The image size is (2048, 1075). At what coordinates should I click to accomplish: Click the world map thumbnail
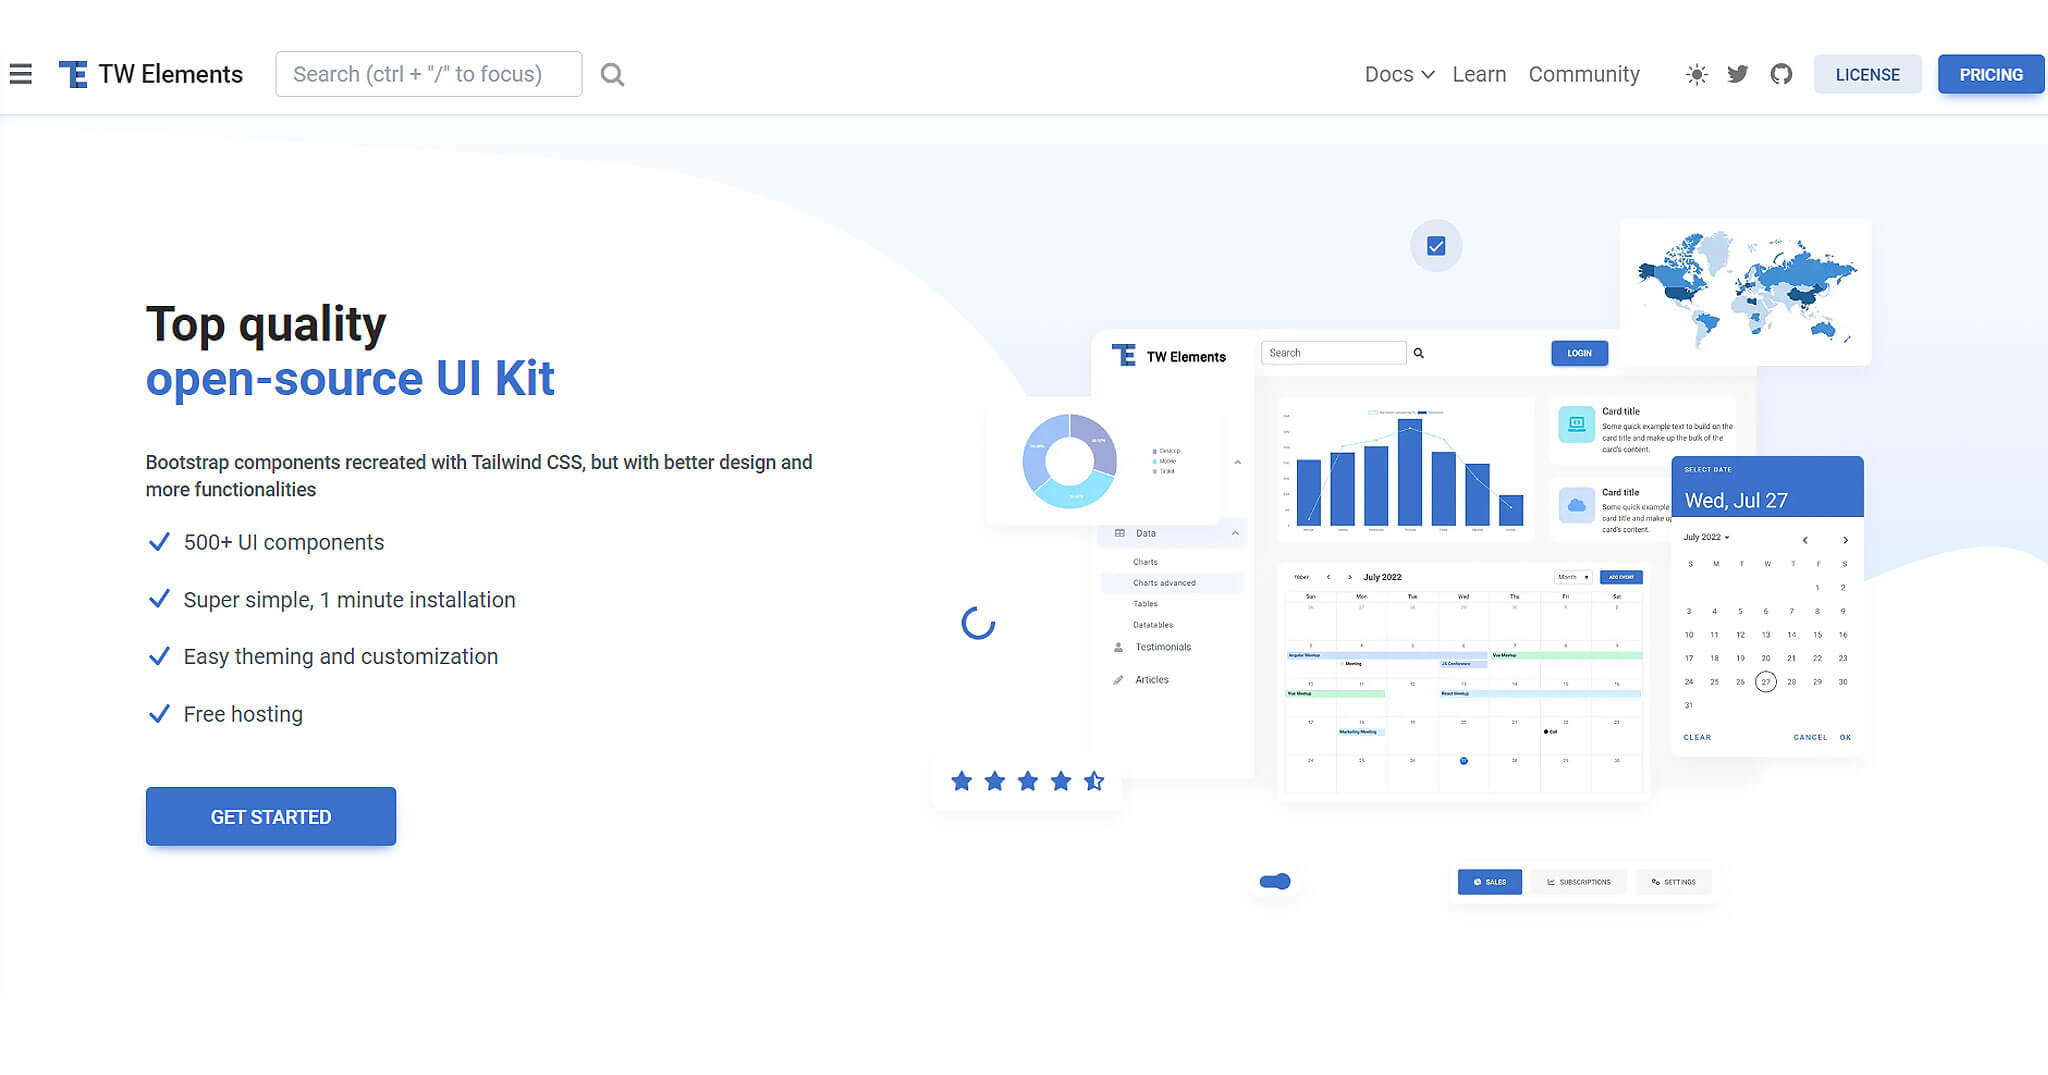(1746, 291)
